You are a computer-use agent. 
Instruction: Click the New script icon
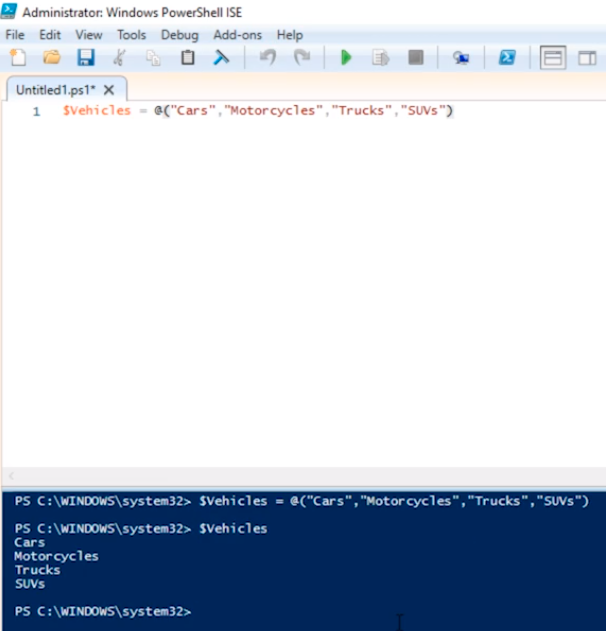(x=18, y=58)
